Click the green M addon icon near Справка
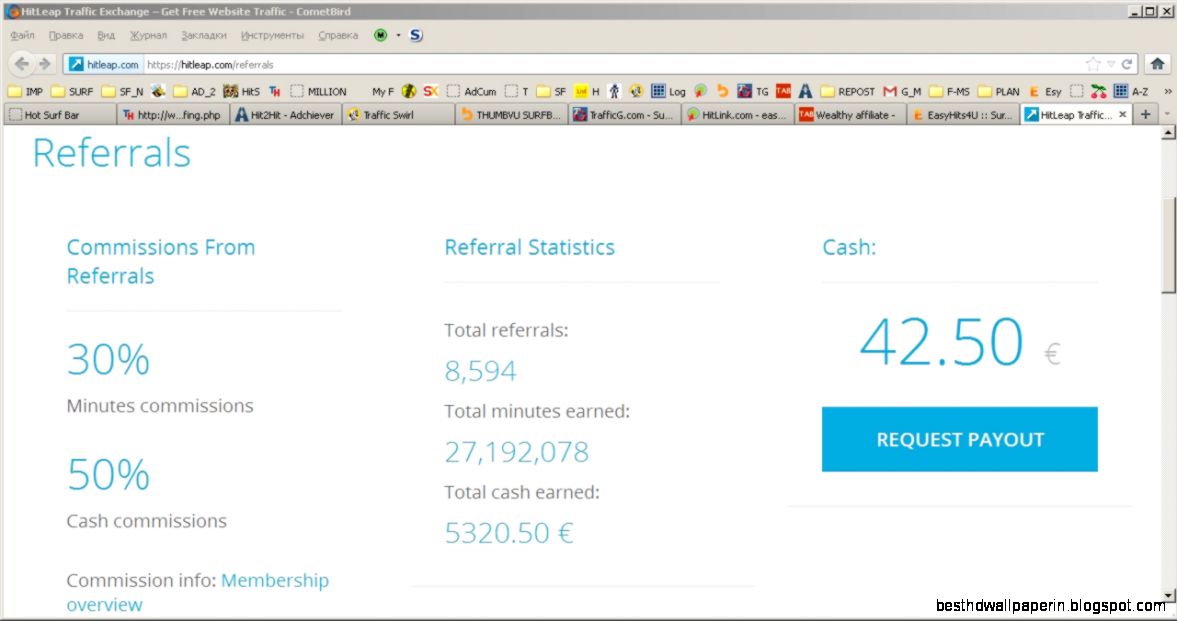This screenshot has height=621, width=1177. tap(380, 35)
